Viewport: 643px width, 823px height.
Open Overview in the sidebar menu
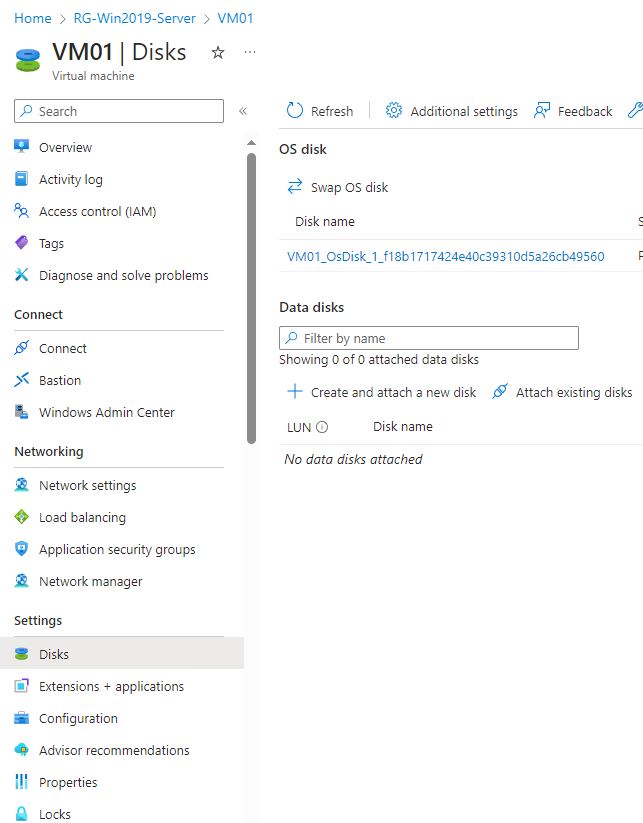pos(65,147)
